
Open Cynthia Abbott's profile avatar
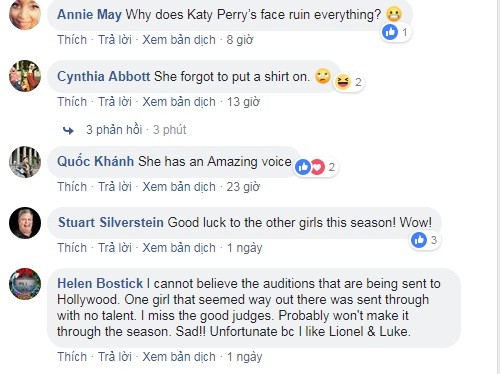[x=25, y=76]
